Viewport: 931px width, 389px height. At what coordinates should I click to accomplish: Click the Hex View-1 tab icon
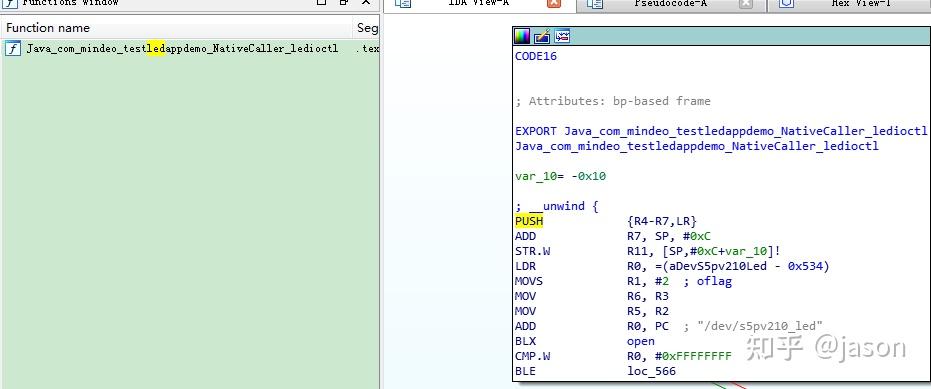786,4
